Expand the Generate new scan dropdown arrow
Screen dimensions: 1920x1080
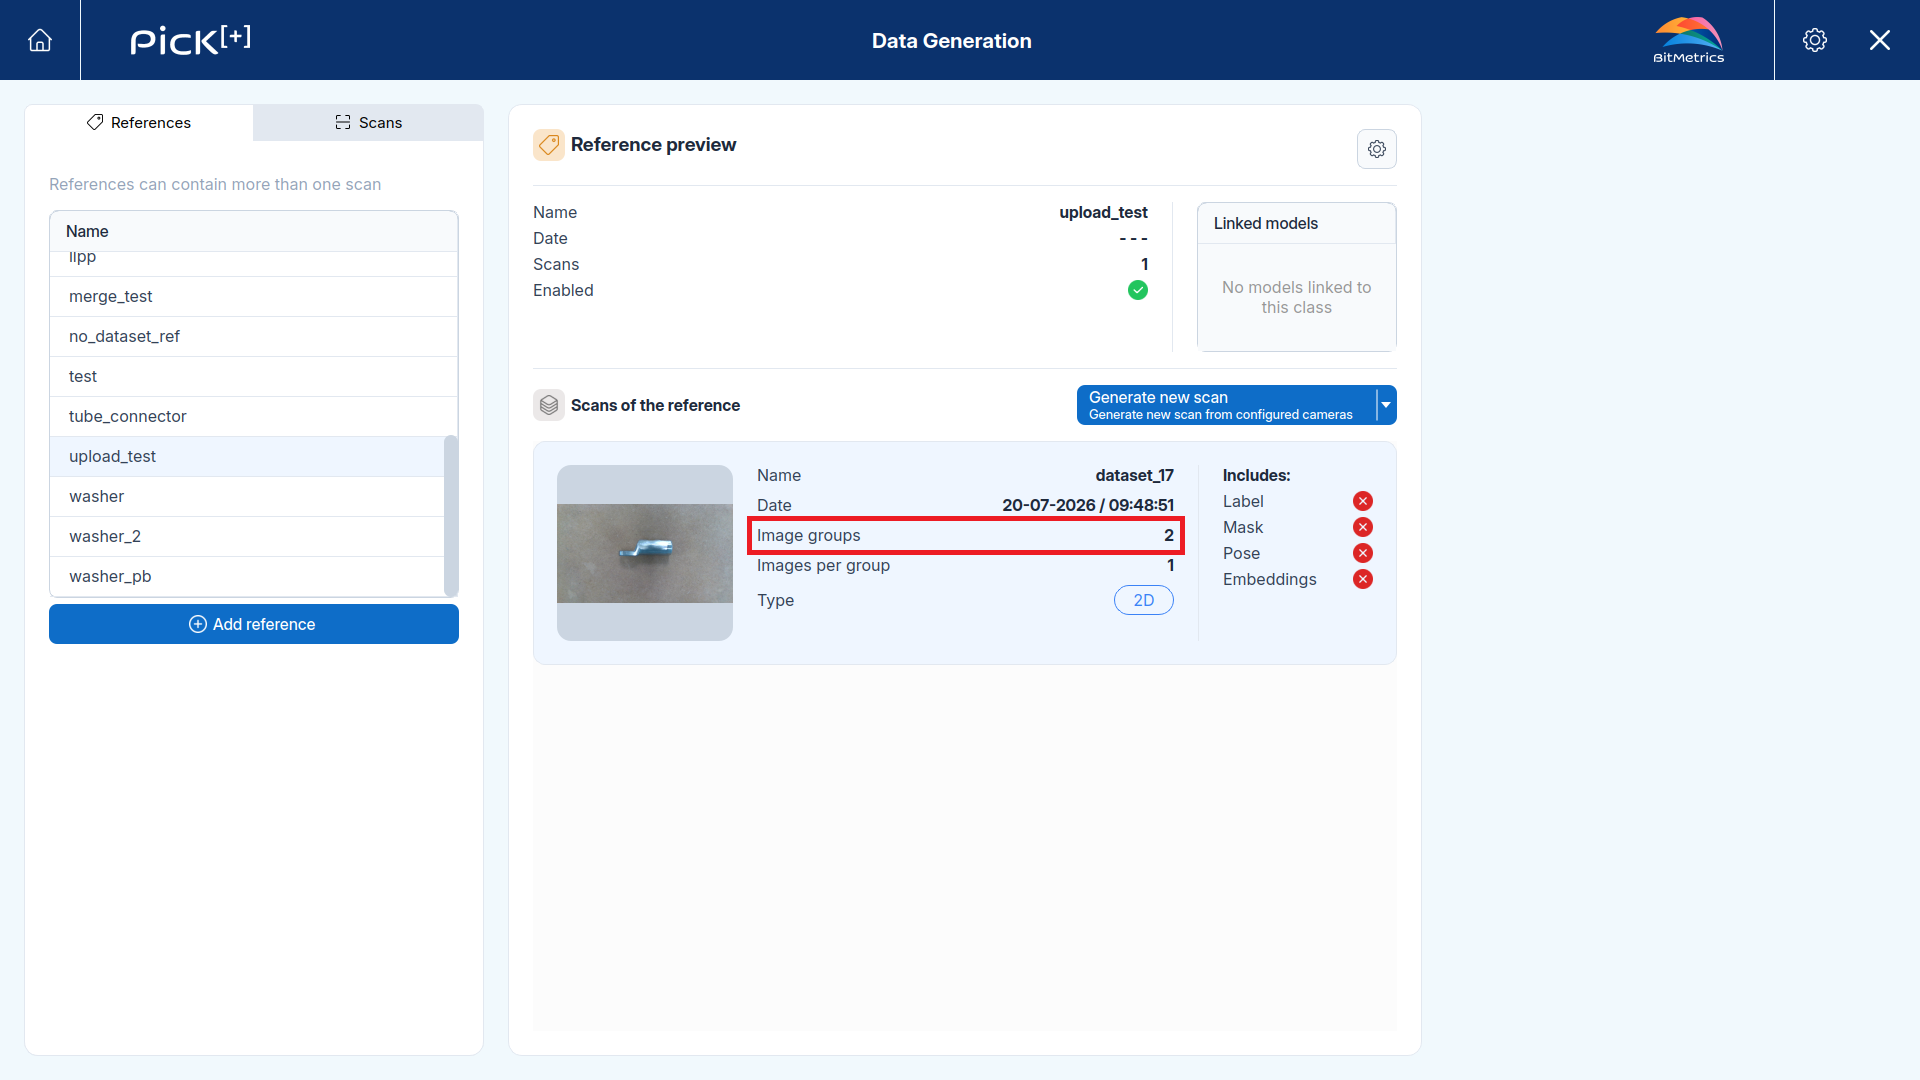click(1386, 405)
